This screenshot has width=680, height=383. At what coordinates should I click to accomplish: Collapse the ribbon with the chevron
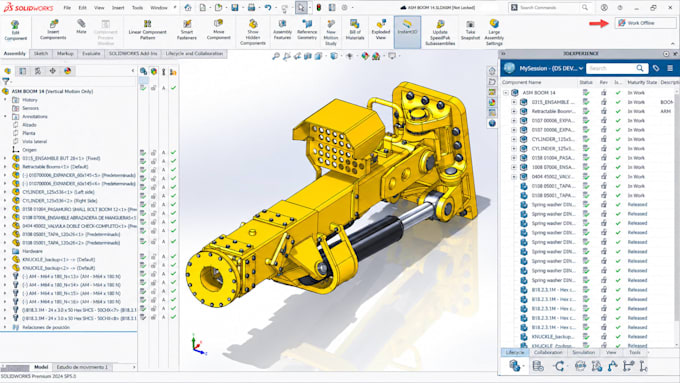pyautogui.click(x=673, y=44)
